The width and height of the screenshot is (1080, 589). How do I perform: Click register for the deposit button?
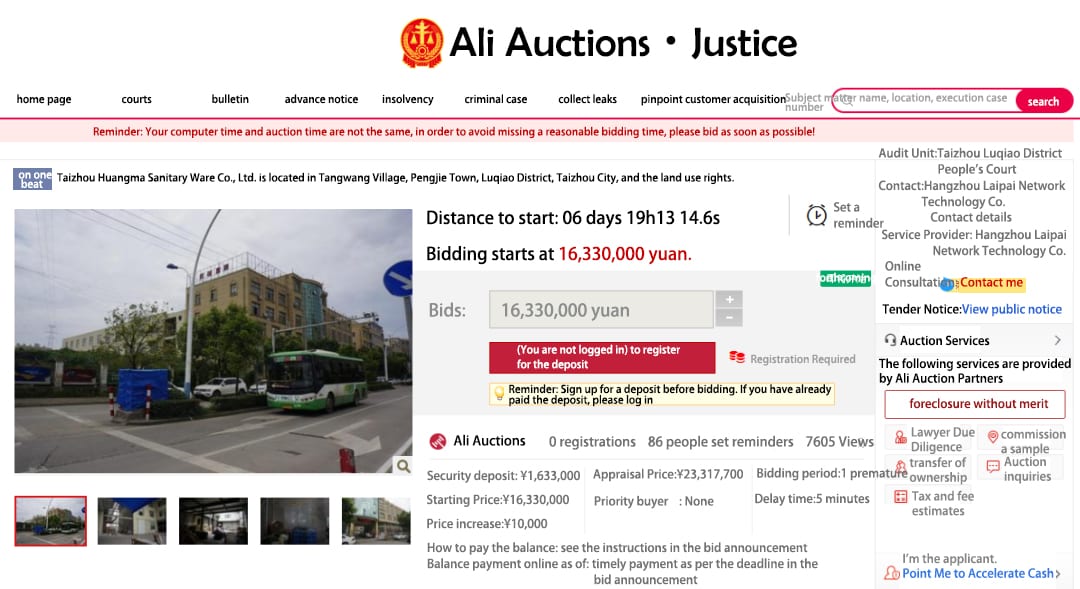pyautogui.click(x=602, y=358)
